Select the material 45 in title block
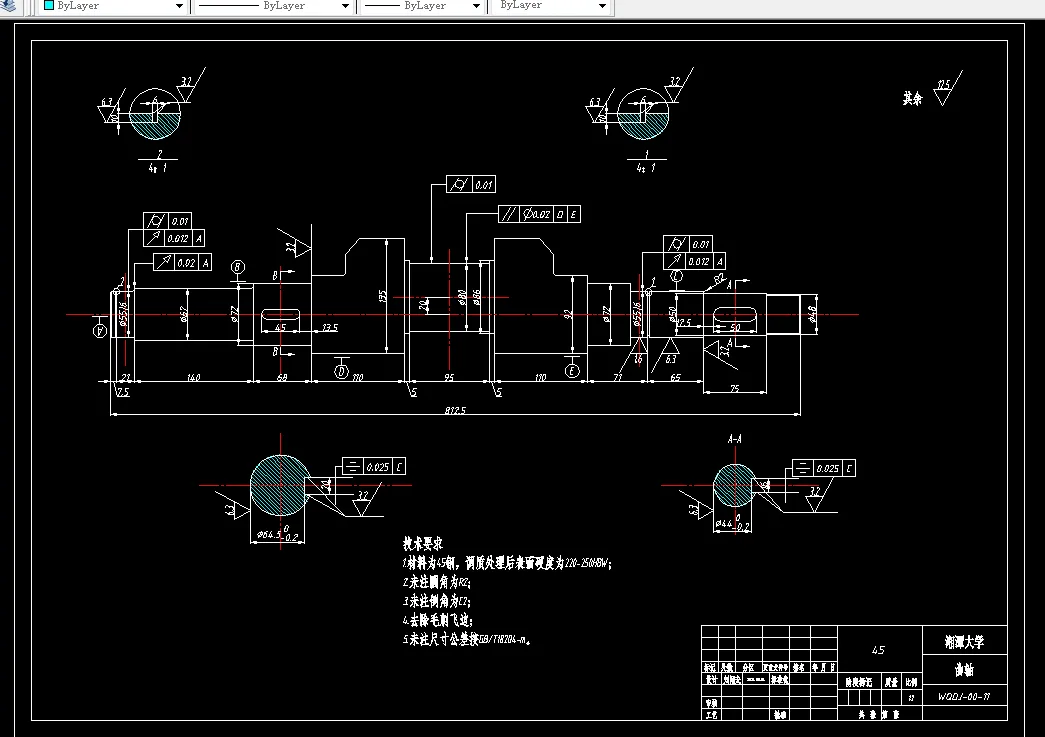 (878, 650)
